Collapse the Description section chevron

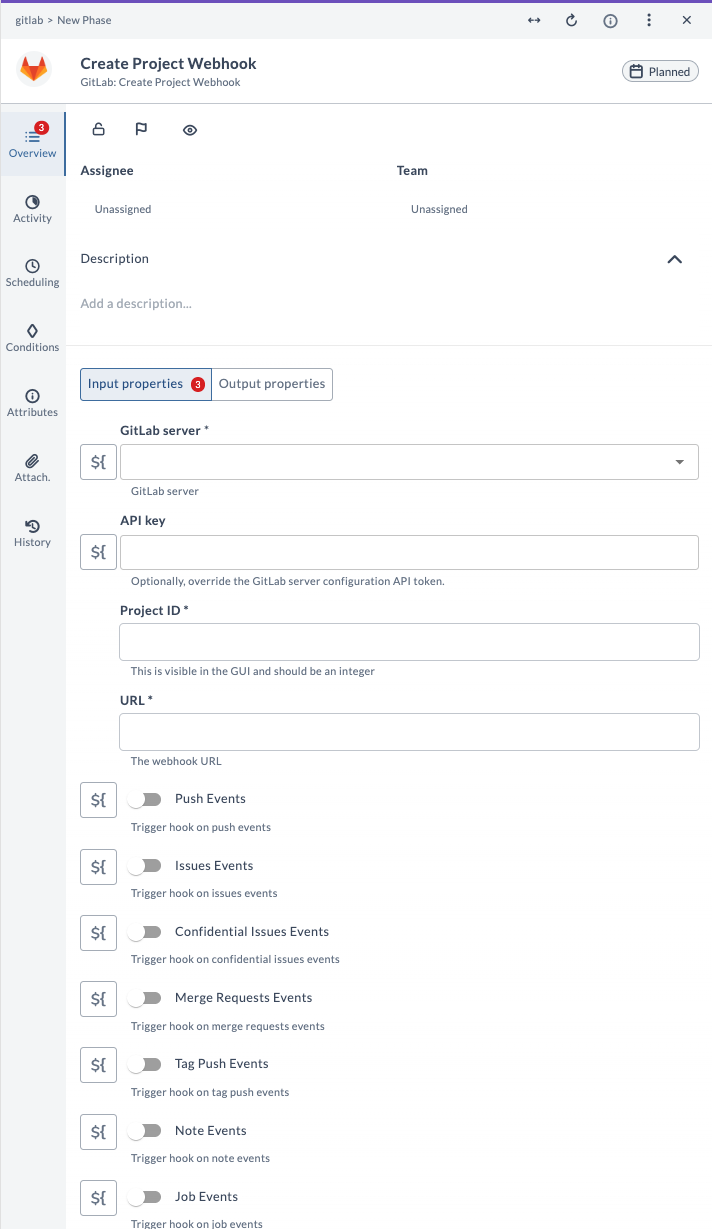675,259
